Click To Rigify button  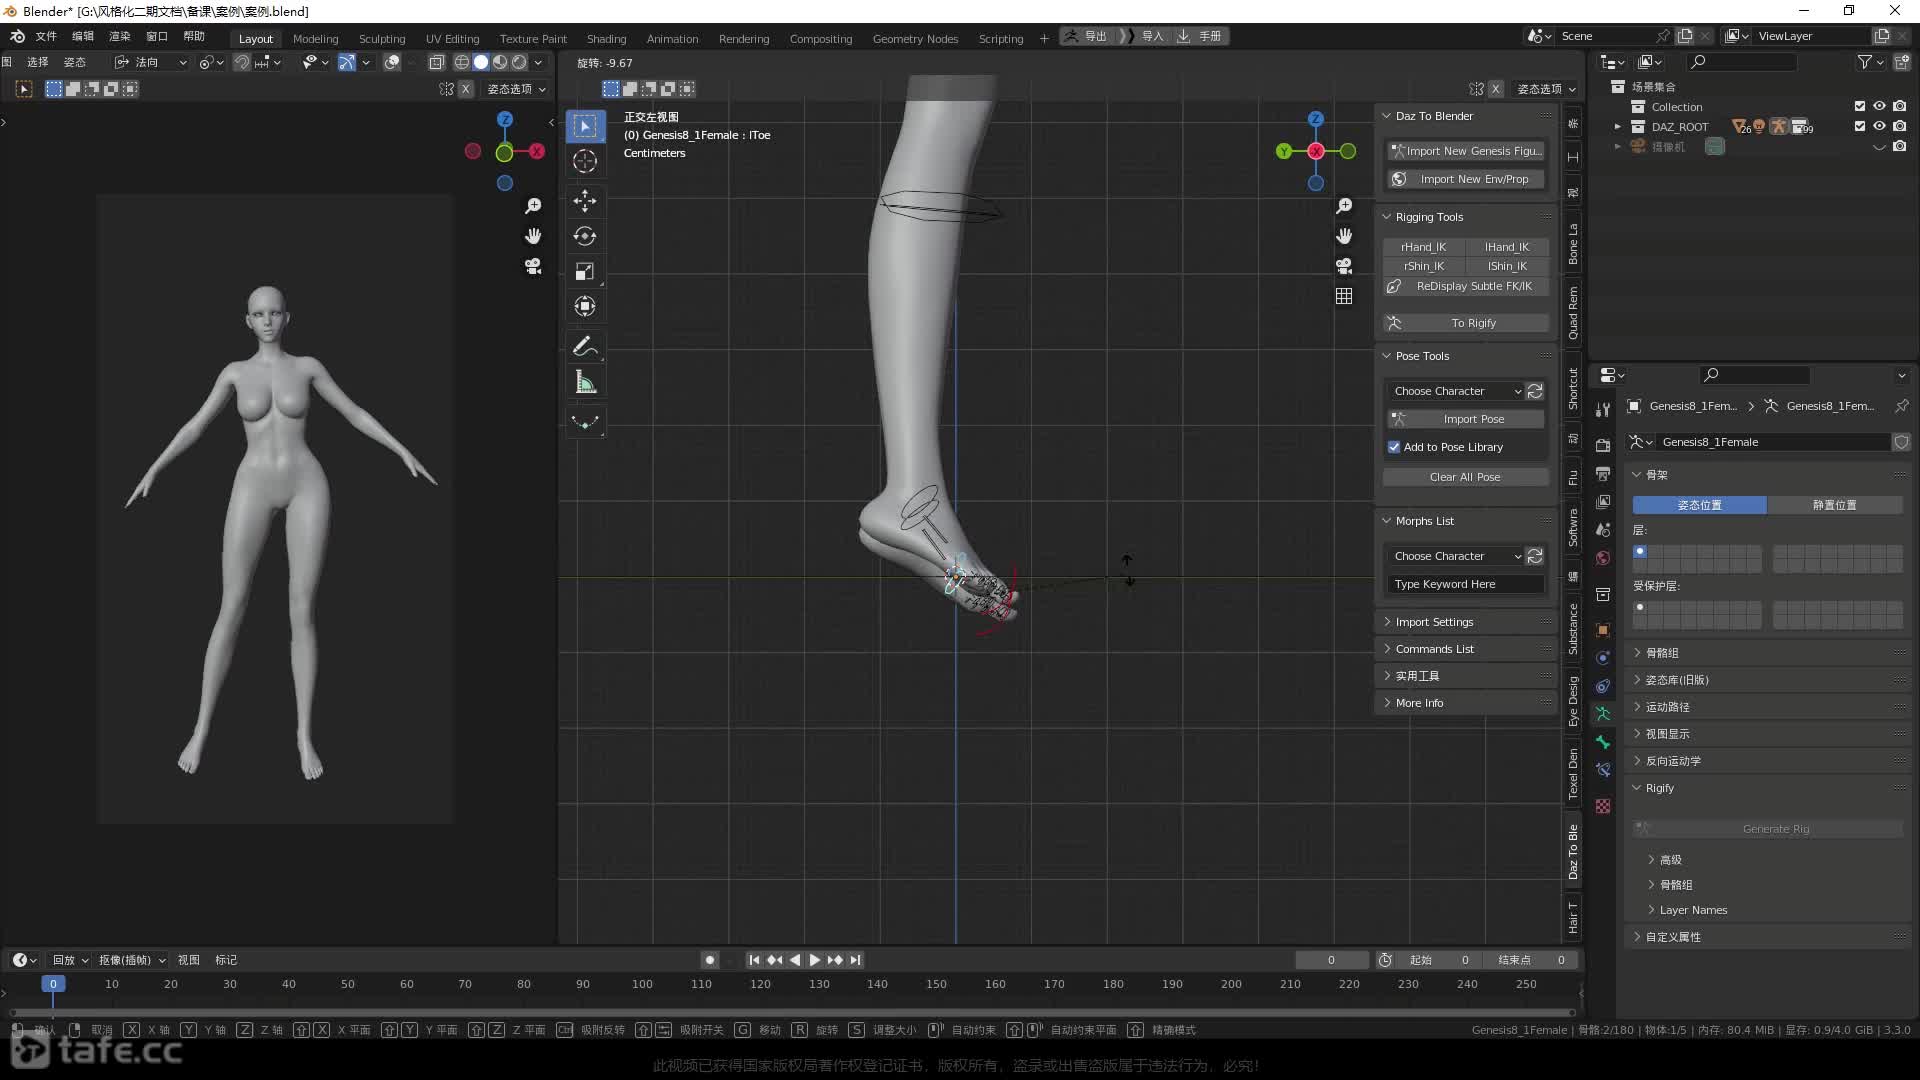click(1465, 323)
